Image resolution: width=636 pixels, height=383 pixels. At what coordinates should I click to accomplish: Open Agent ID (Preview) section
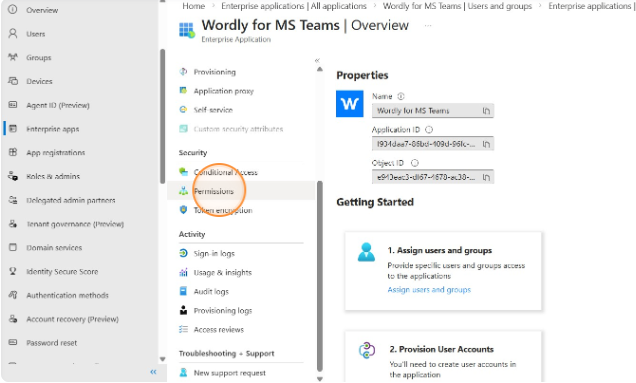point(58,105)
